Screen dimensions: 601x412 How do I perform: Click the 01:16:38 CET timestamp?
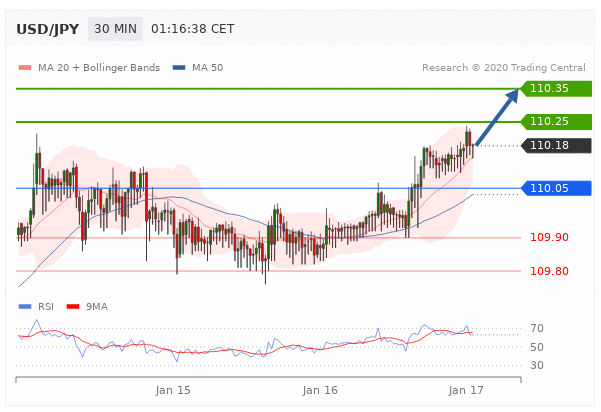point(192,29)
